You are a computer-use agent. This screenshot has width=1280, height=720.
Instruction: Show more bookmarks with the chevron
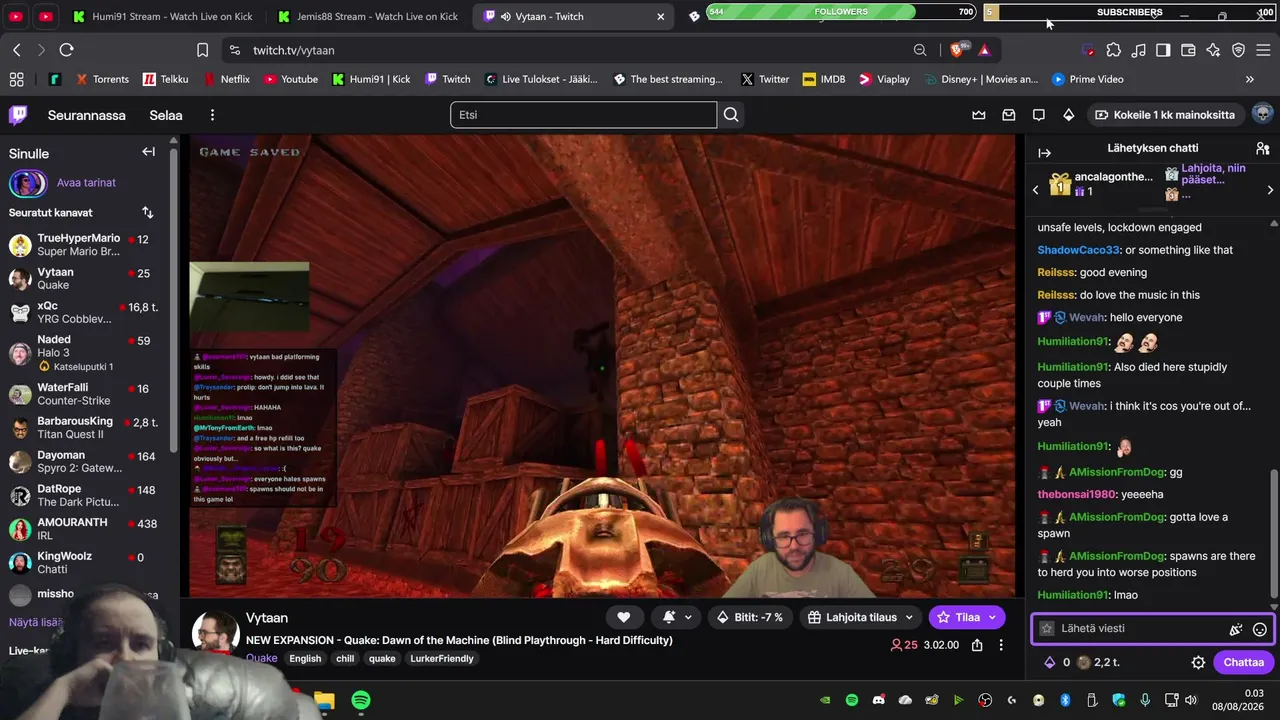pyautogui.click(x=1249, y=79)
